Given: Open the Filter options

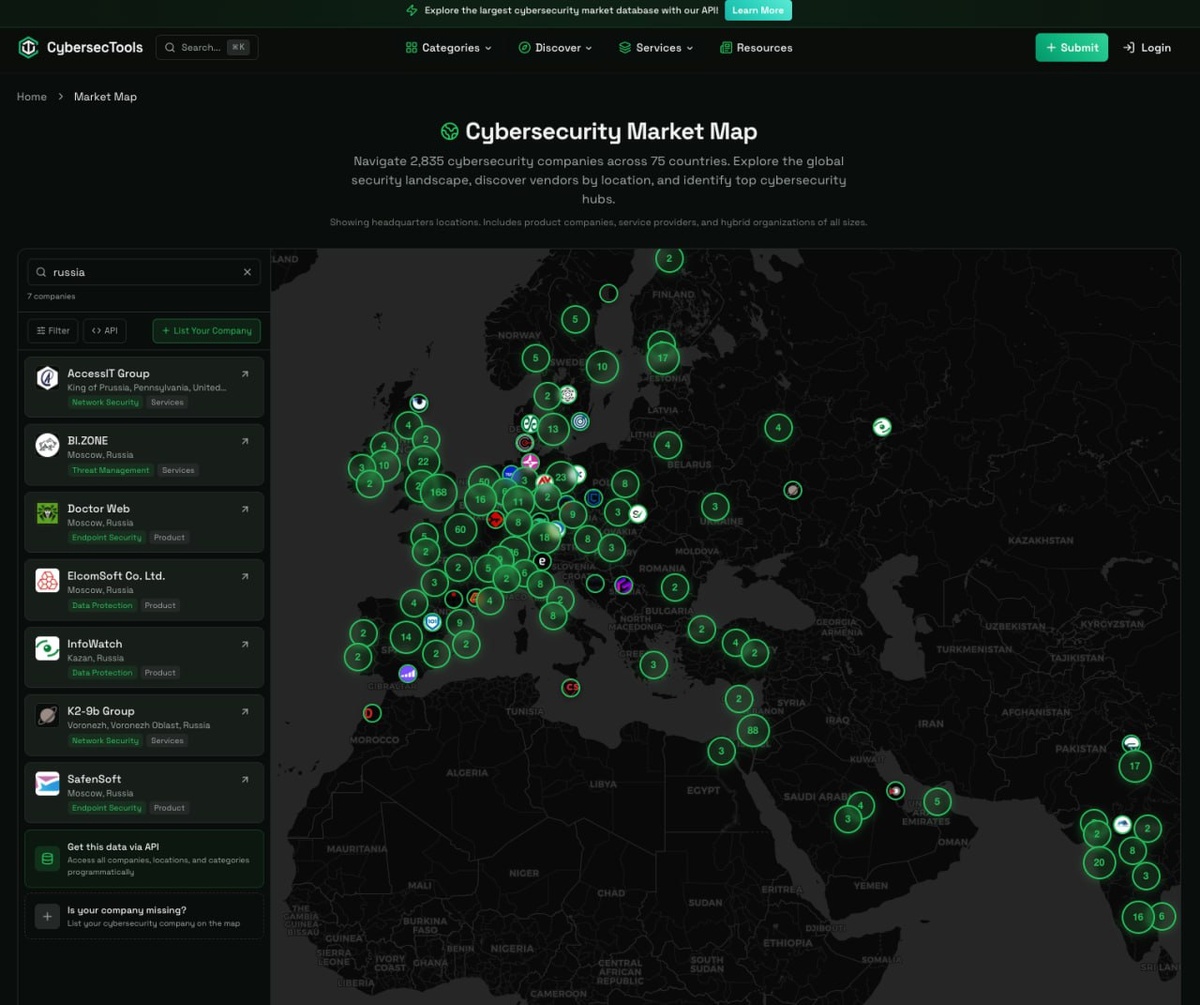Looking at the screenshot, I should point(53,331).
